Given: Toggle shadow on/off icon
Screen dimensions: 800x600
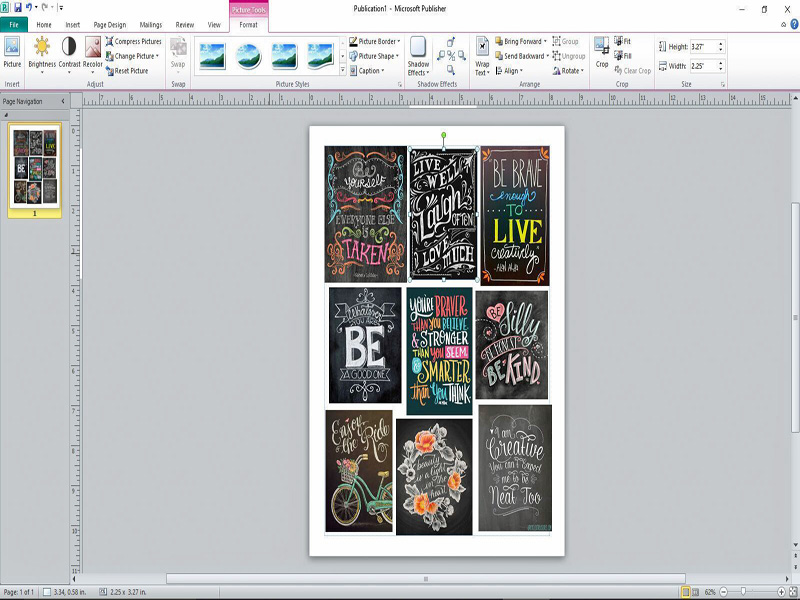Looking at the screenshot, I should pos(451,56).
